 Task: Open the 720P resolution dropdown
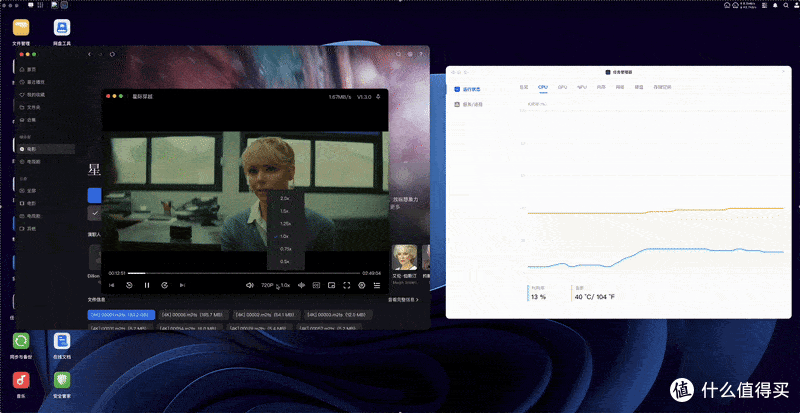[267, 285]
